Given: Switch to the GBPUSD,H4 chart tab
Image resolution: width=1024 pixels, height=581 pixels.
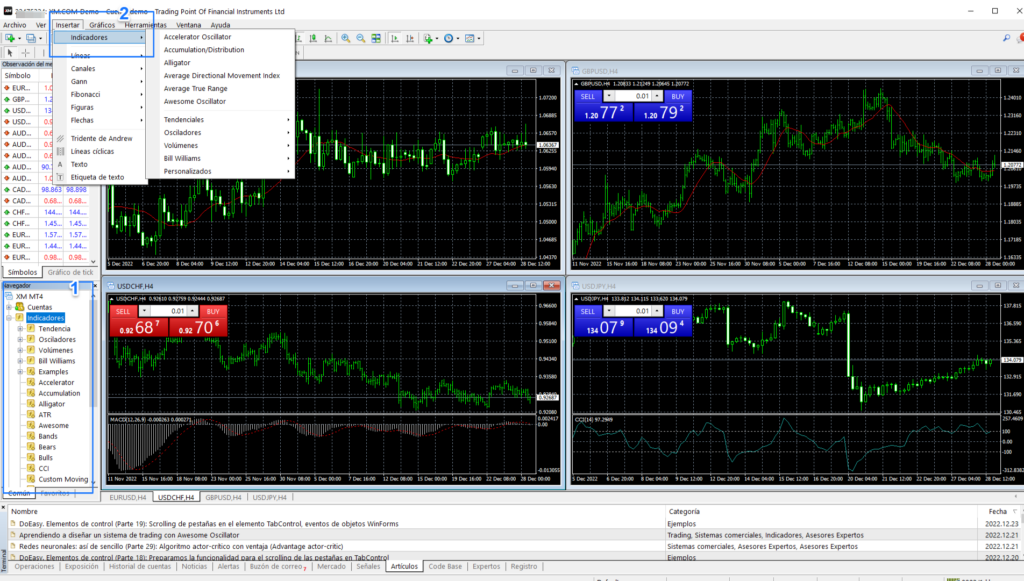Looking at the screenshot, I should (x=223, y=497).
